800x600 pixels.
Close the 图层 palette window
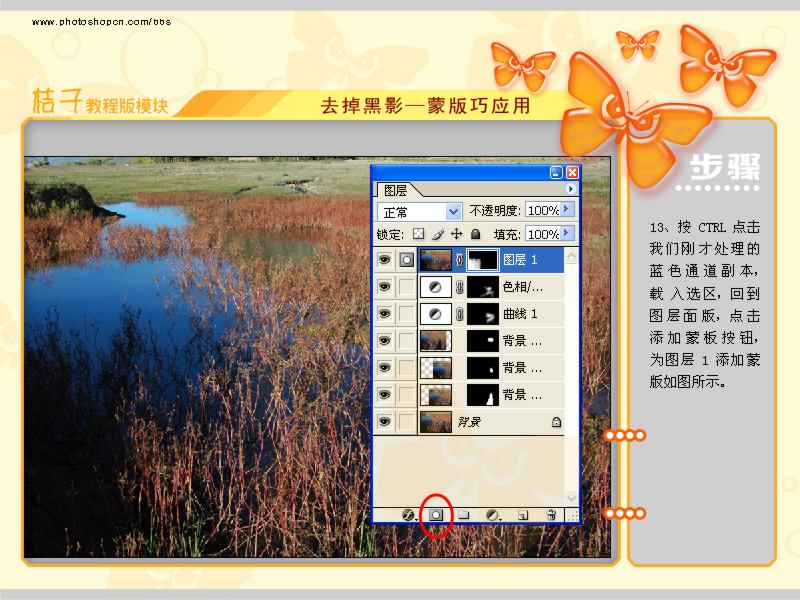click(x=572, y=172)
